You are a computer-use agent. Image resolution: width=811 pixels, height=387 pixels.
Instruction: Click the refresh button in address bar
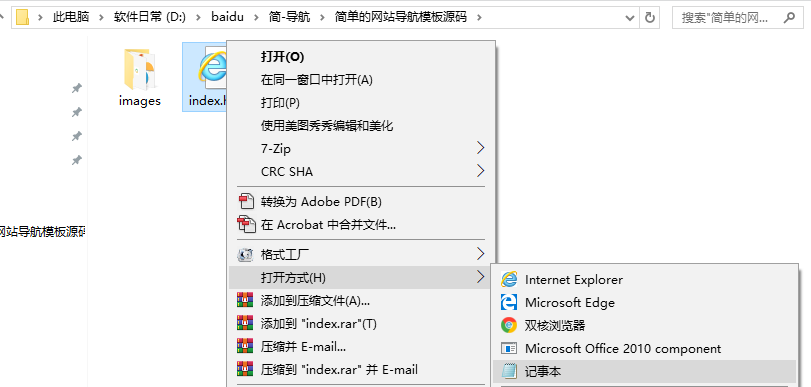pos(649,18)
